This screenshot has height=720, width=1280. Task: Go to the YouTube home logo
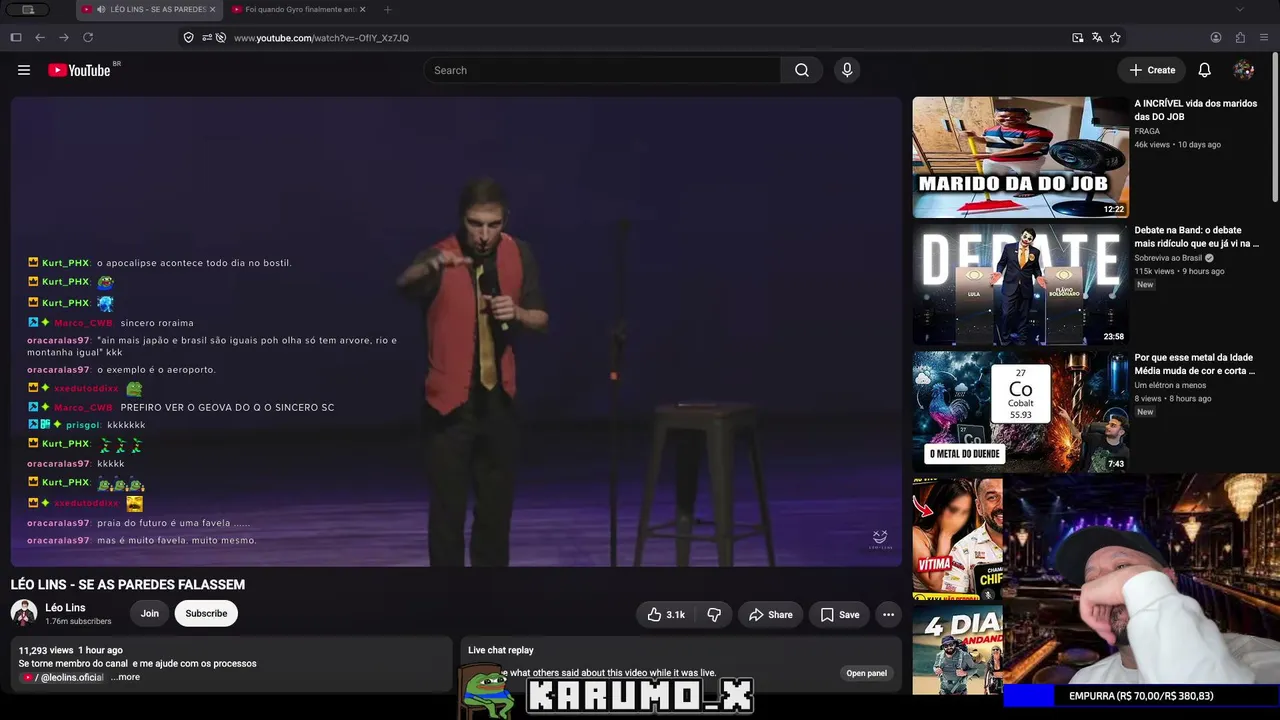click(x=79, y=70)
